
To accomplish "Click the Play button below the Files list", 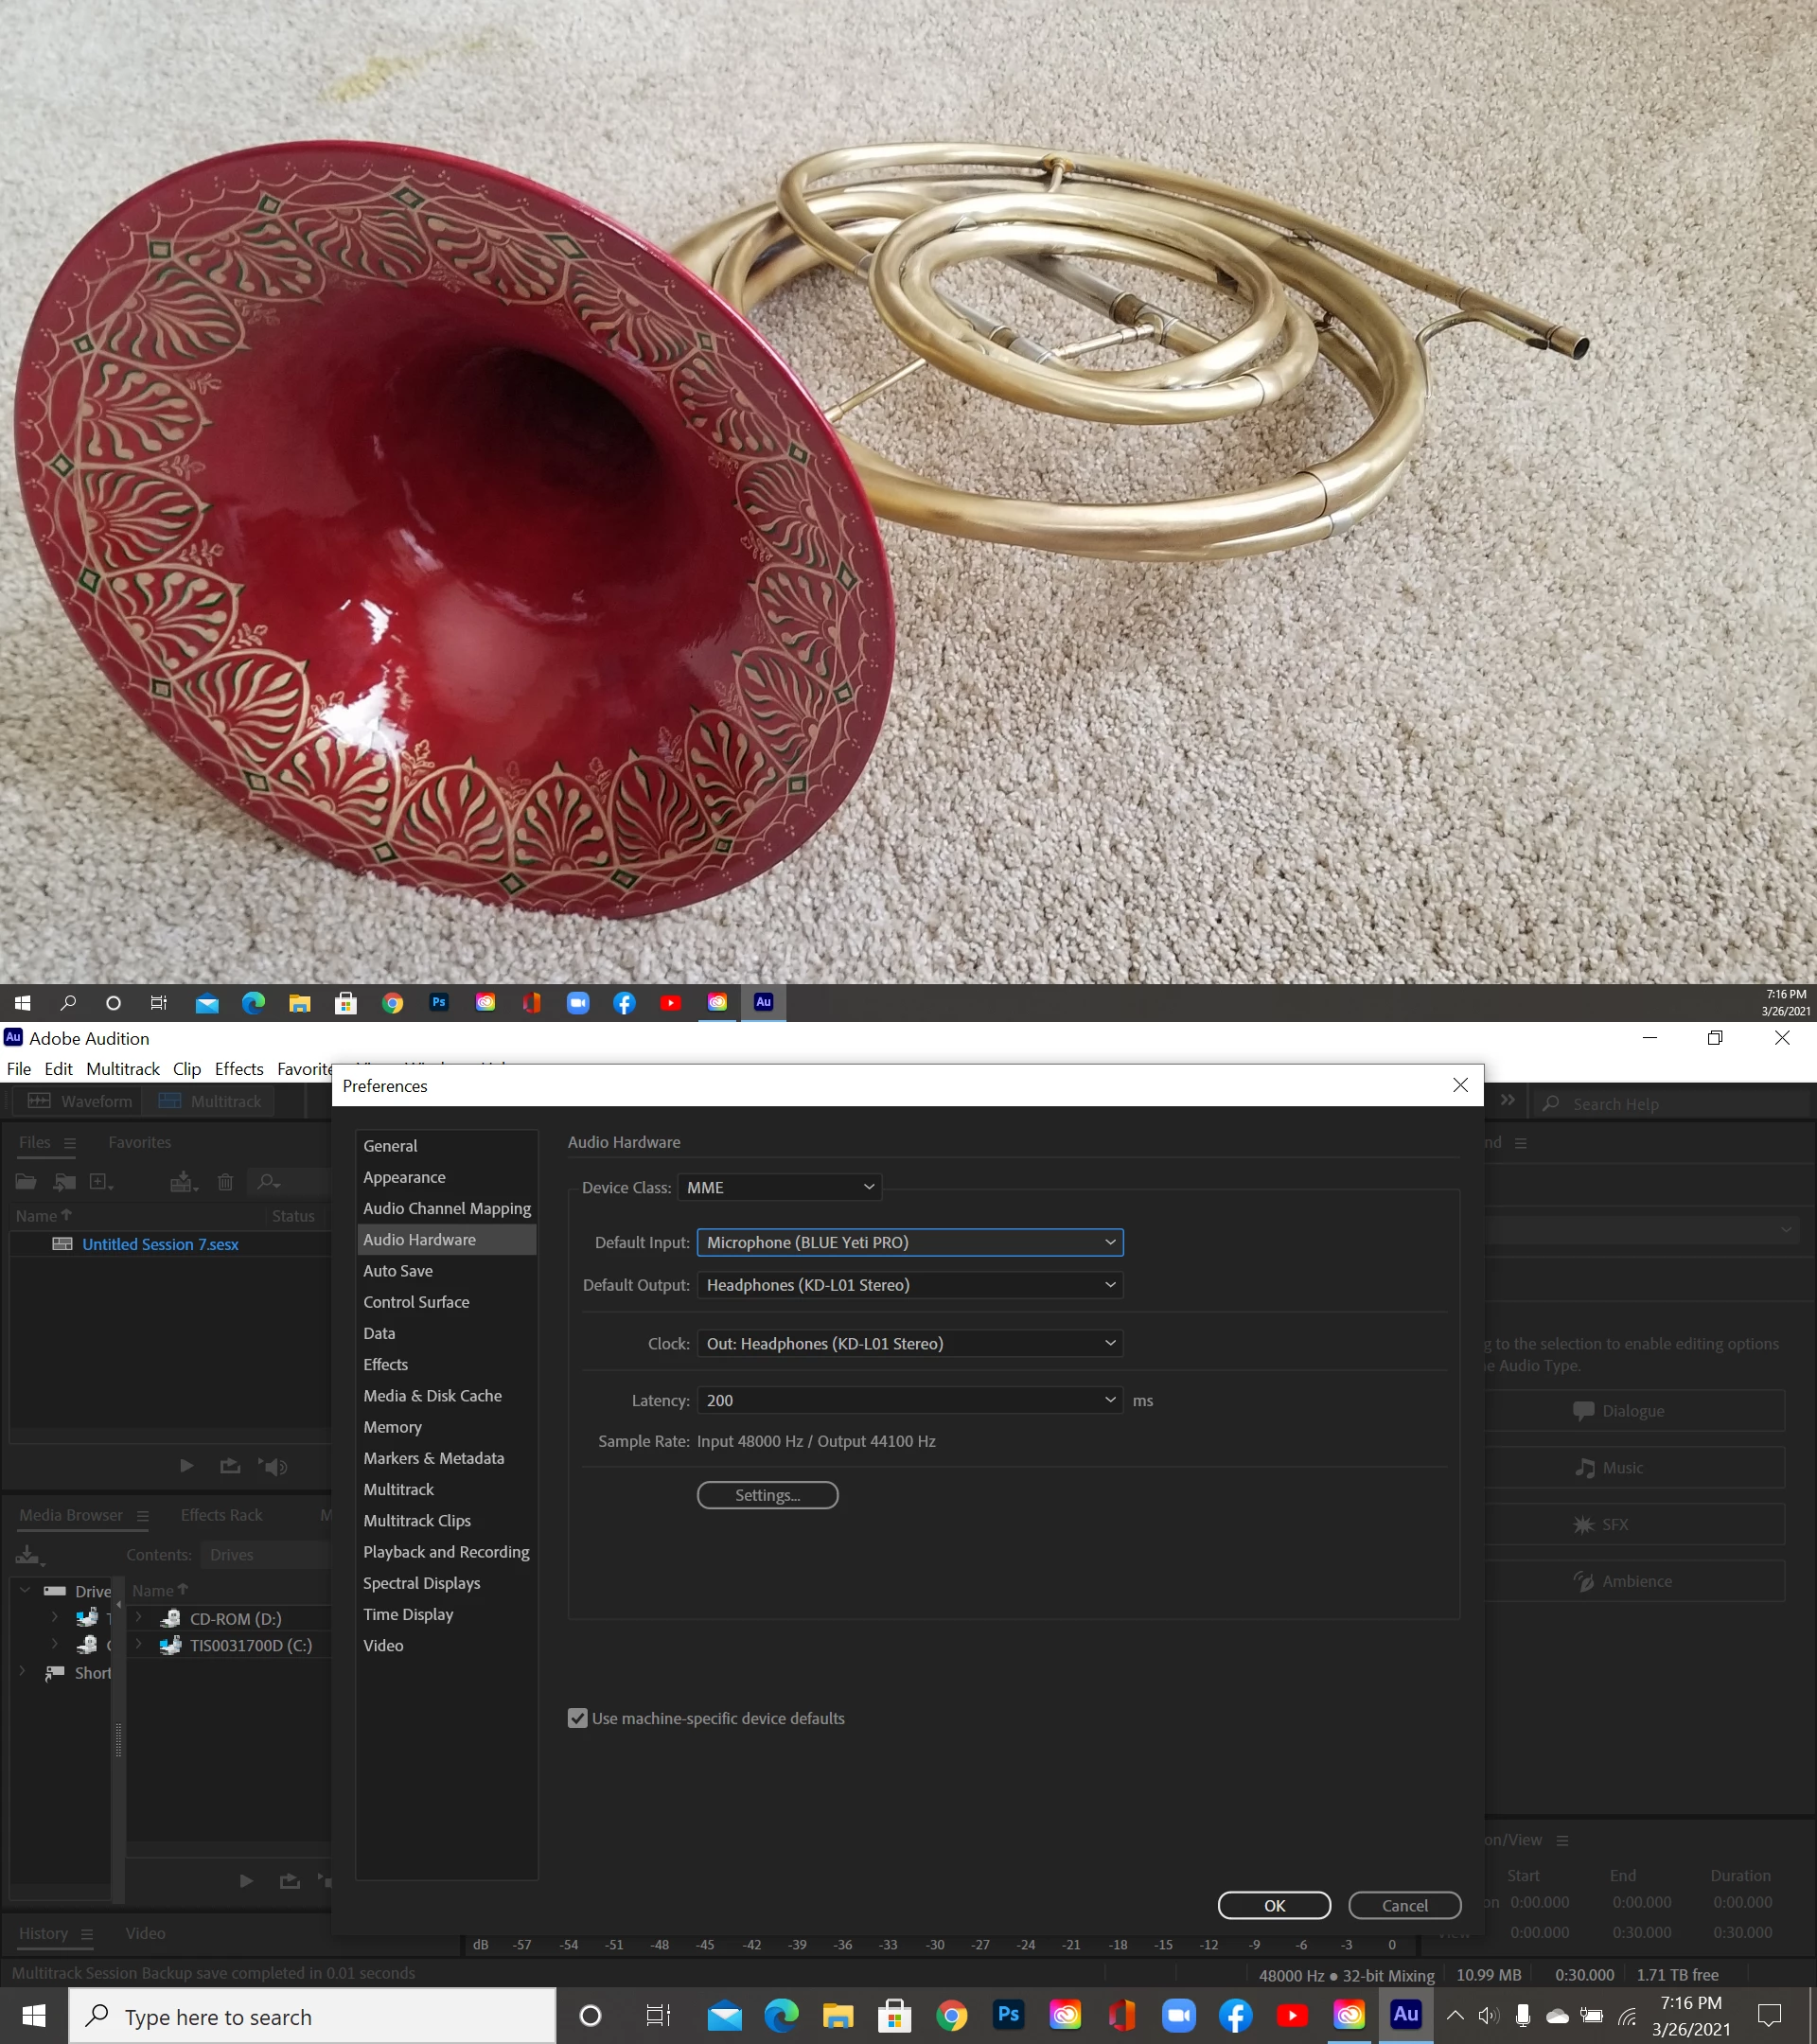I will pyautogui.click(x=186, y=1466).
